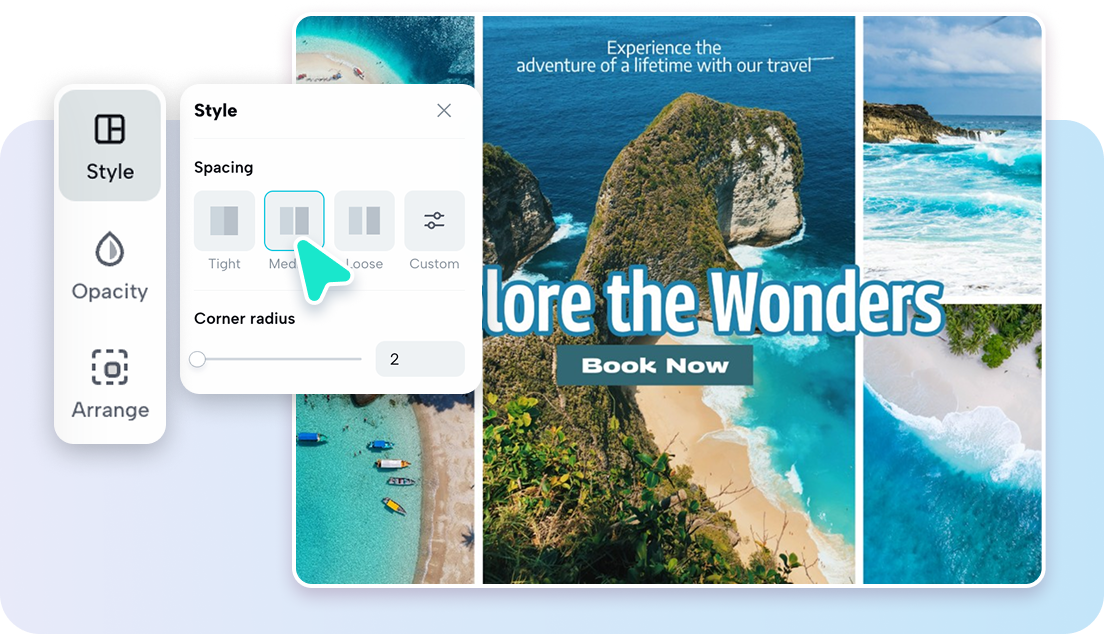Click the Book Now button
This screenshot has height=634, width=1104.
click(655, 365)
